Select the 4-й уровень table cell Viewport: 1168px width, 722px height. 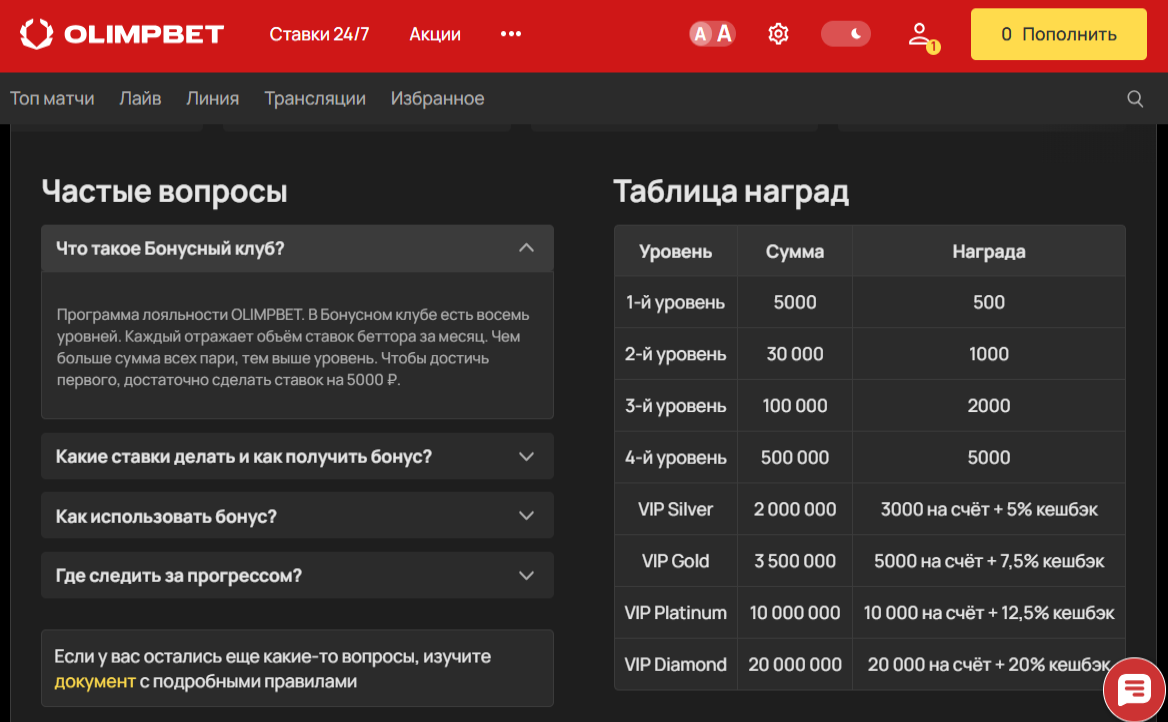(x=676, y=457)
